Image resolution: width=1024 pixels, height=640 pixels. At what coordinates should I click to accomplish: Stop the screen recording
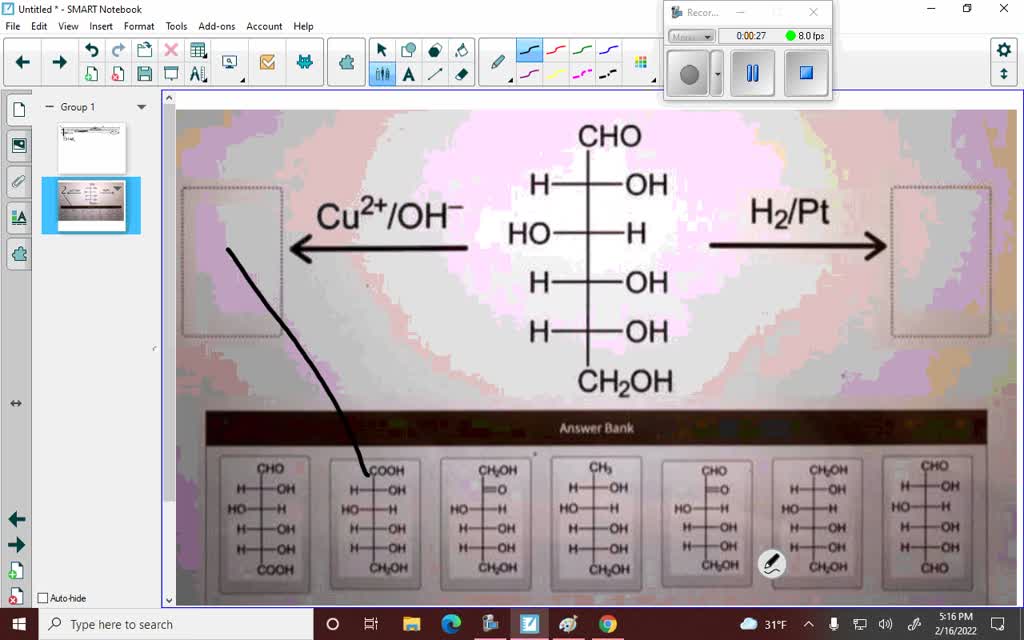click(806, 73)
